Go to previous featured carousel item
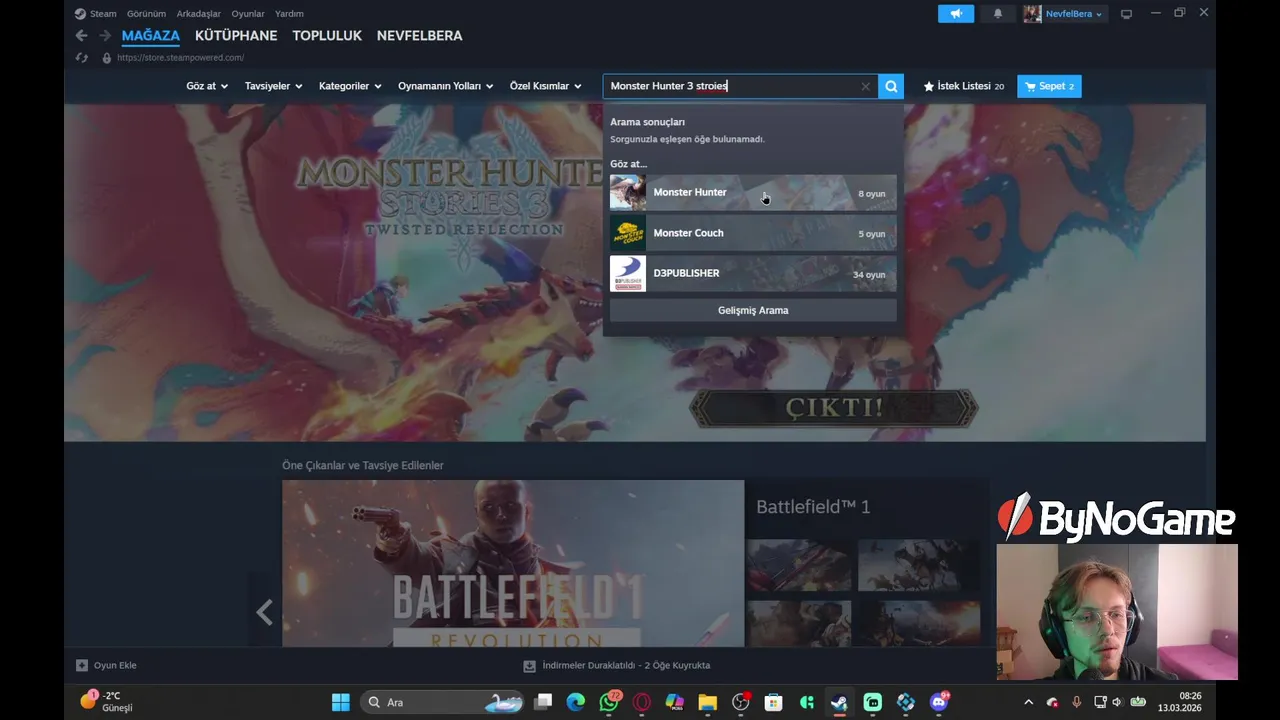1280x720 pixels. [264, 612]
